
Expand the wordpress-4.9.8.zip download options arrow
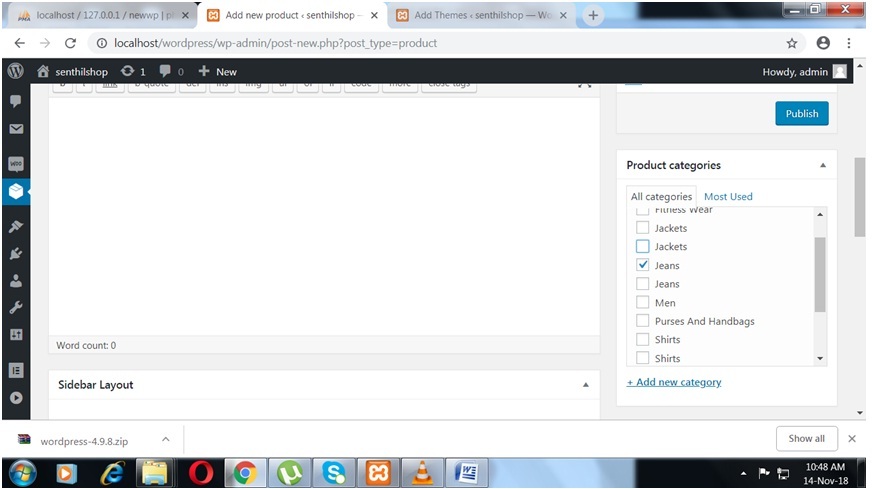tap(166, 439)
